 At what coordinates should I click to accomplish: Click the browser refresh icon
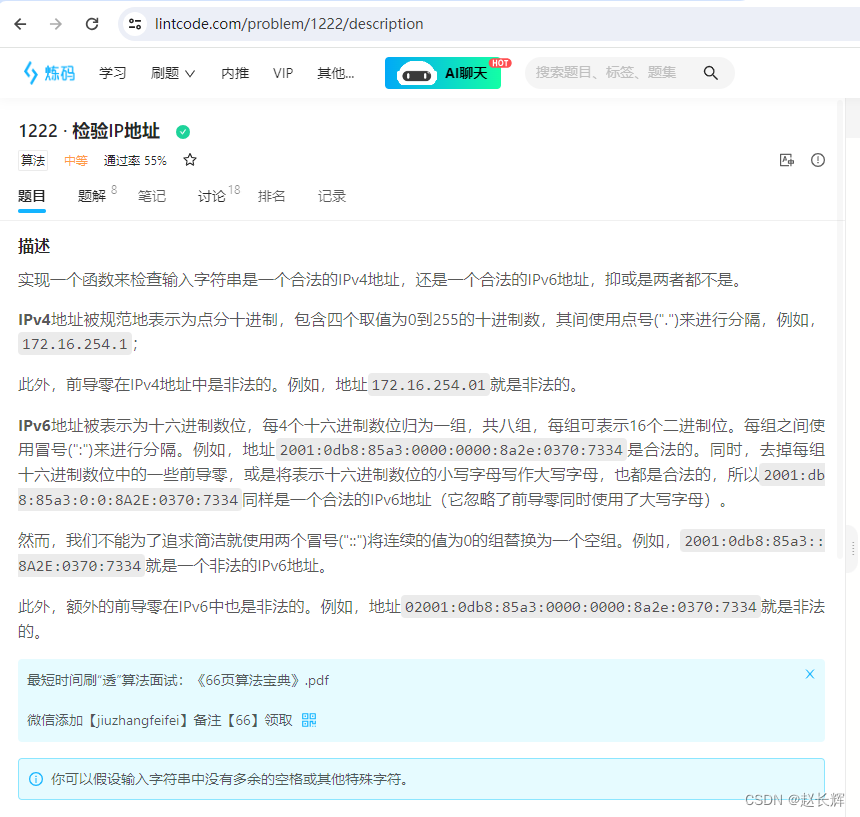[x=91, y=23]
